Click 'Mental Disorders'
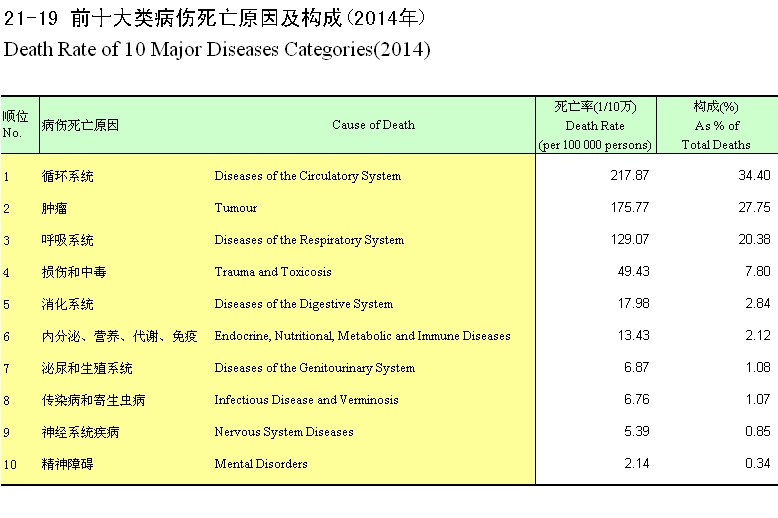Screen dimensions: 778x518 tap(261, 464)
